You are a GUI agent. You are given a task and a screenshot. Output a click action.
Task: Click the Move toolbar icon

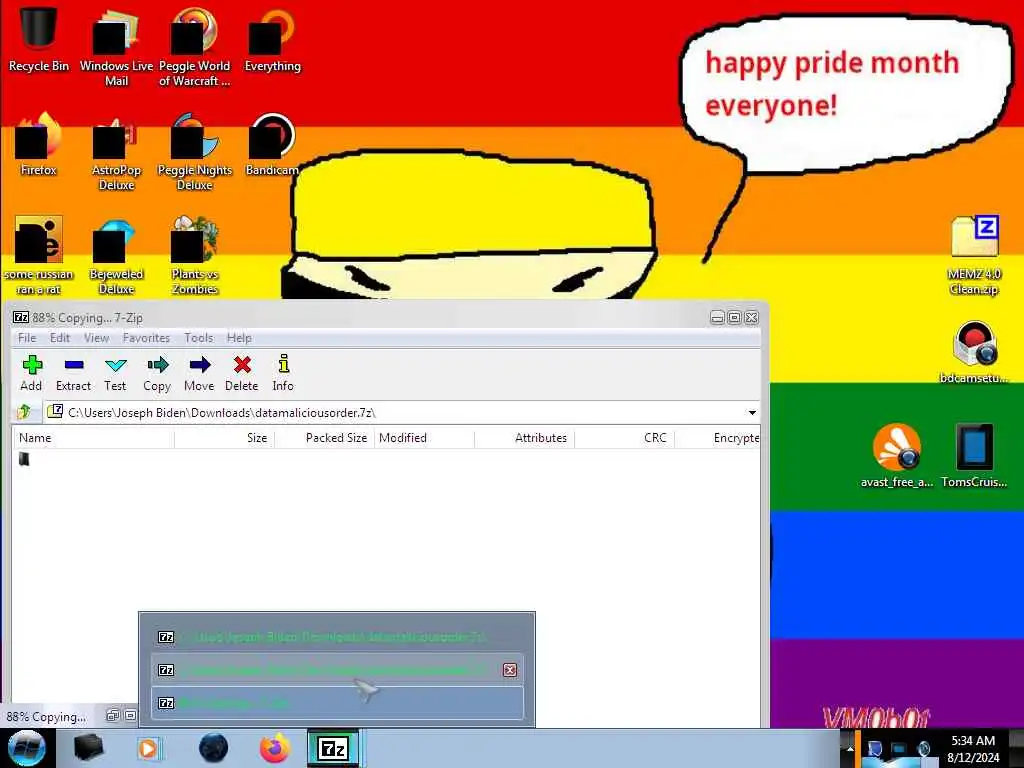point(199,373)
